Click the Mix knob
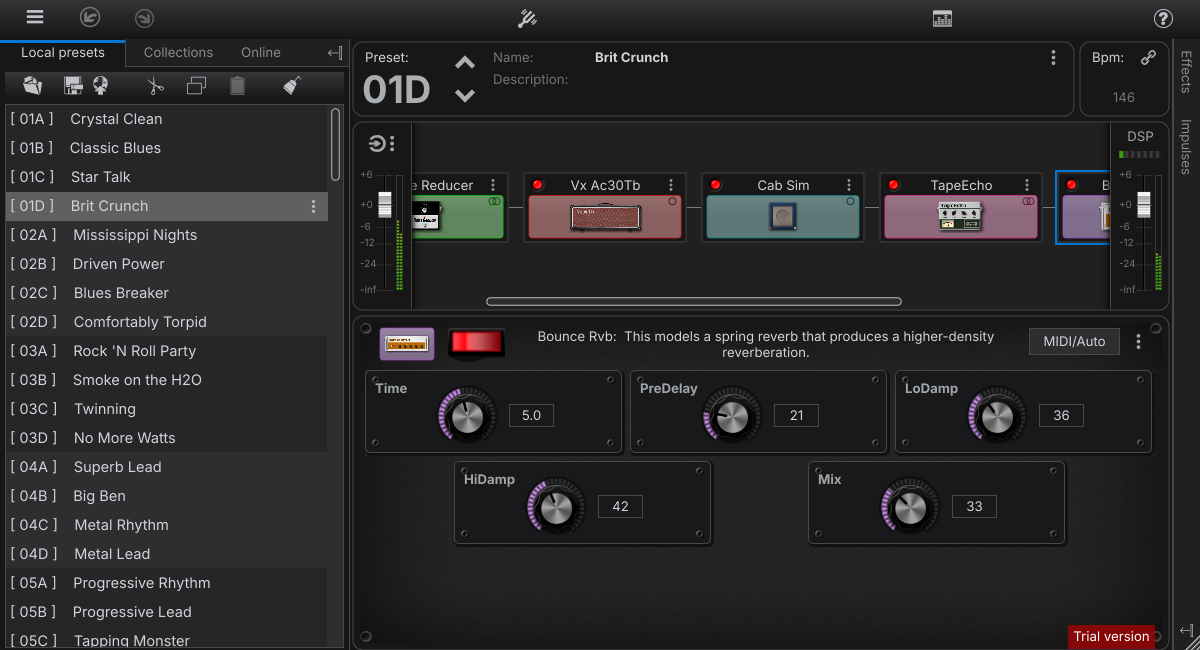 pos(910,508)
